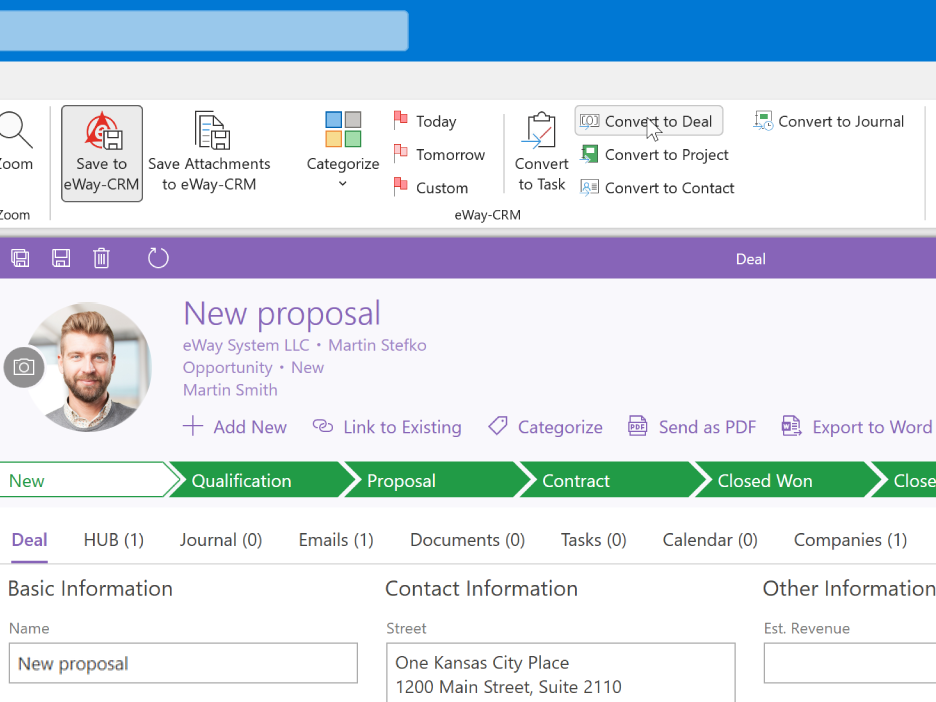
Task: Open the Journal (0) tab
Action: pos(221,540)
